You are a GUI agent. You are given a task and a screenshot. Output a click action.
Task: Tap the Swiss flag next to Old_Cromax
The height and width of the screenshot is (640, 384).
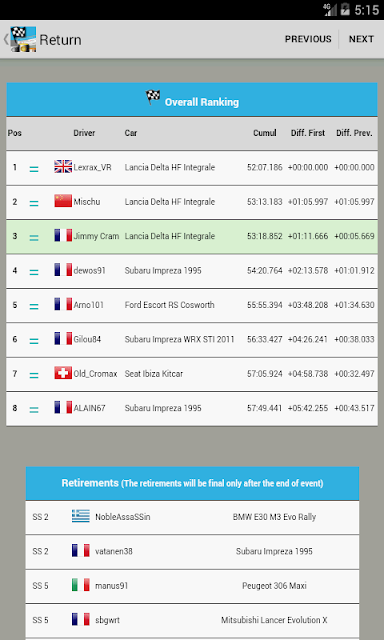[63, 373]
